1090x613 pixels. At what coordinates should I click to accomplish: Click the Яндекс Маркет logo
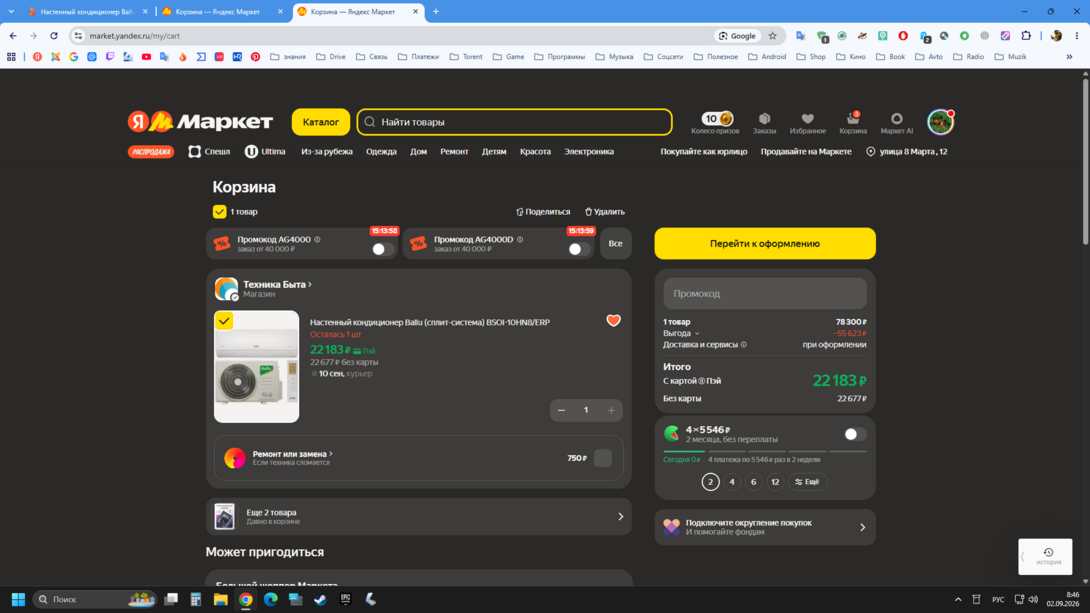200,122
